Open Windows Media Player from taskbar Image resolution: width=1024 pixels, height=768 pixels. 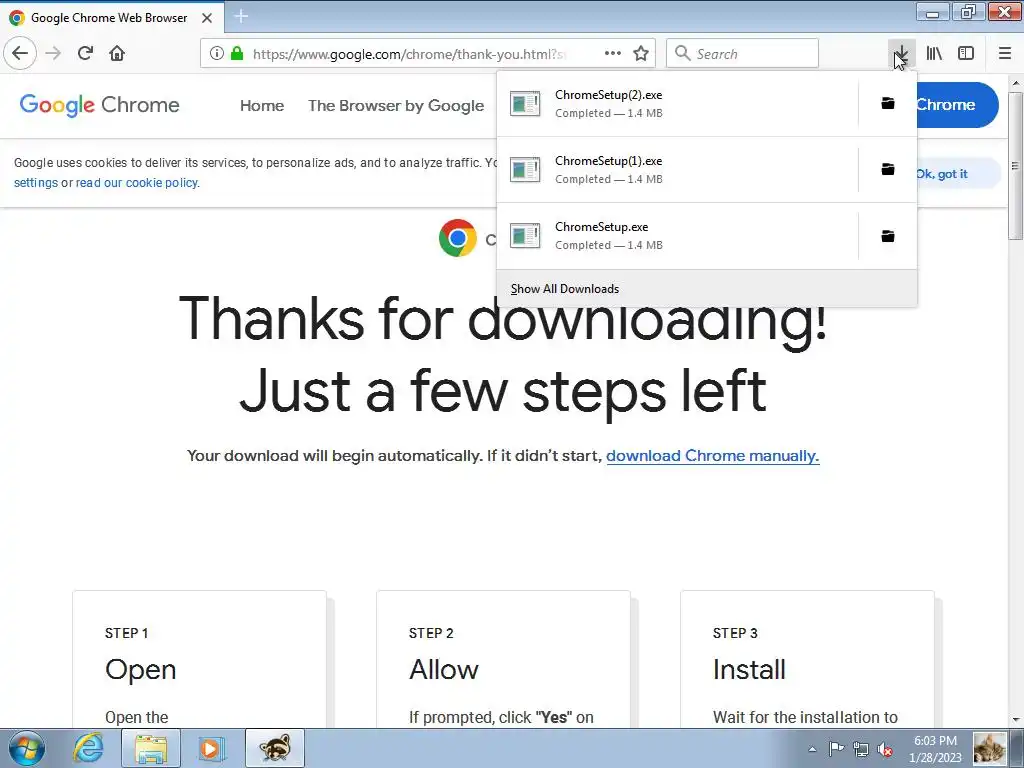click(x=211, y=748)
